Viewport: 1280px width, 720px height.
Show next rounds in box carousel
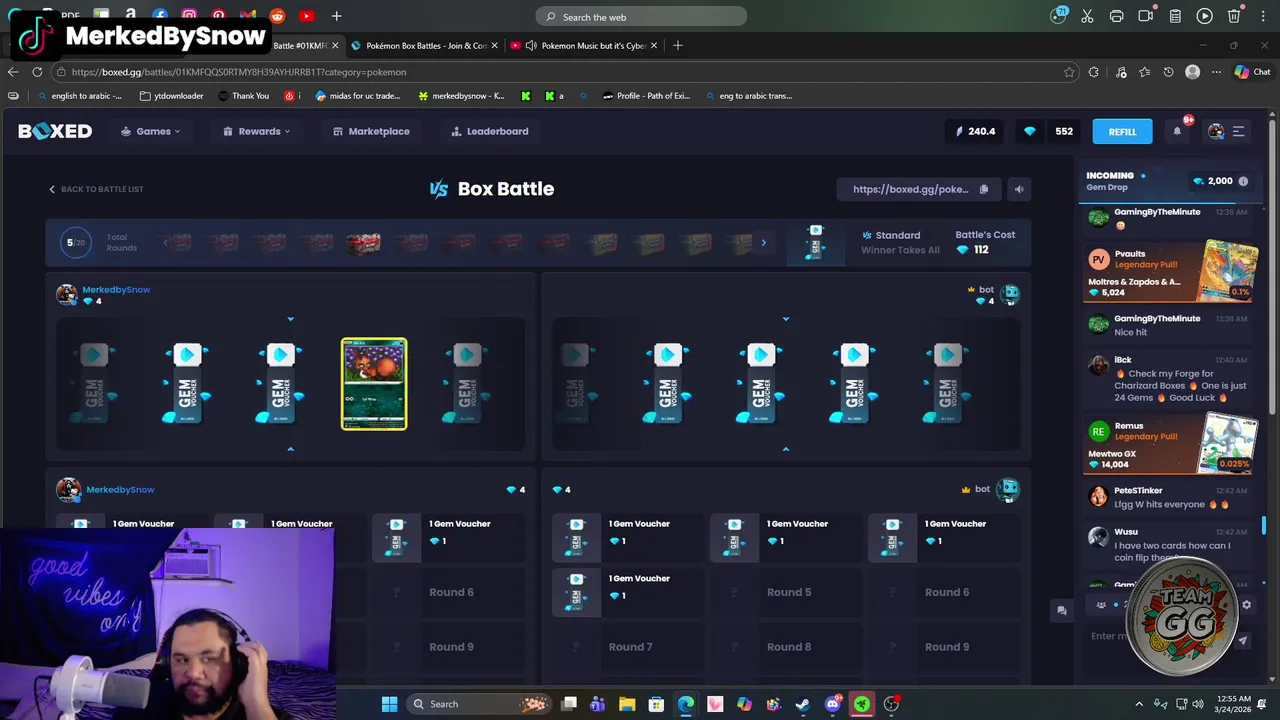point(763,242)
